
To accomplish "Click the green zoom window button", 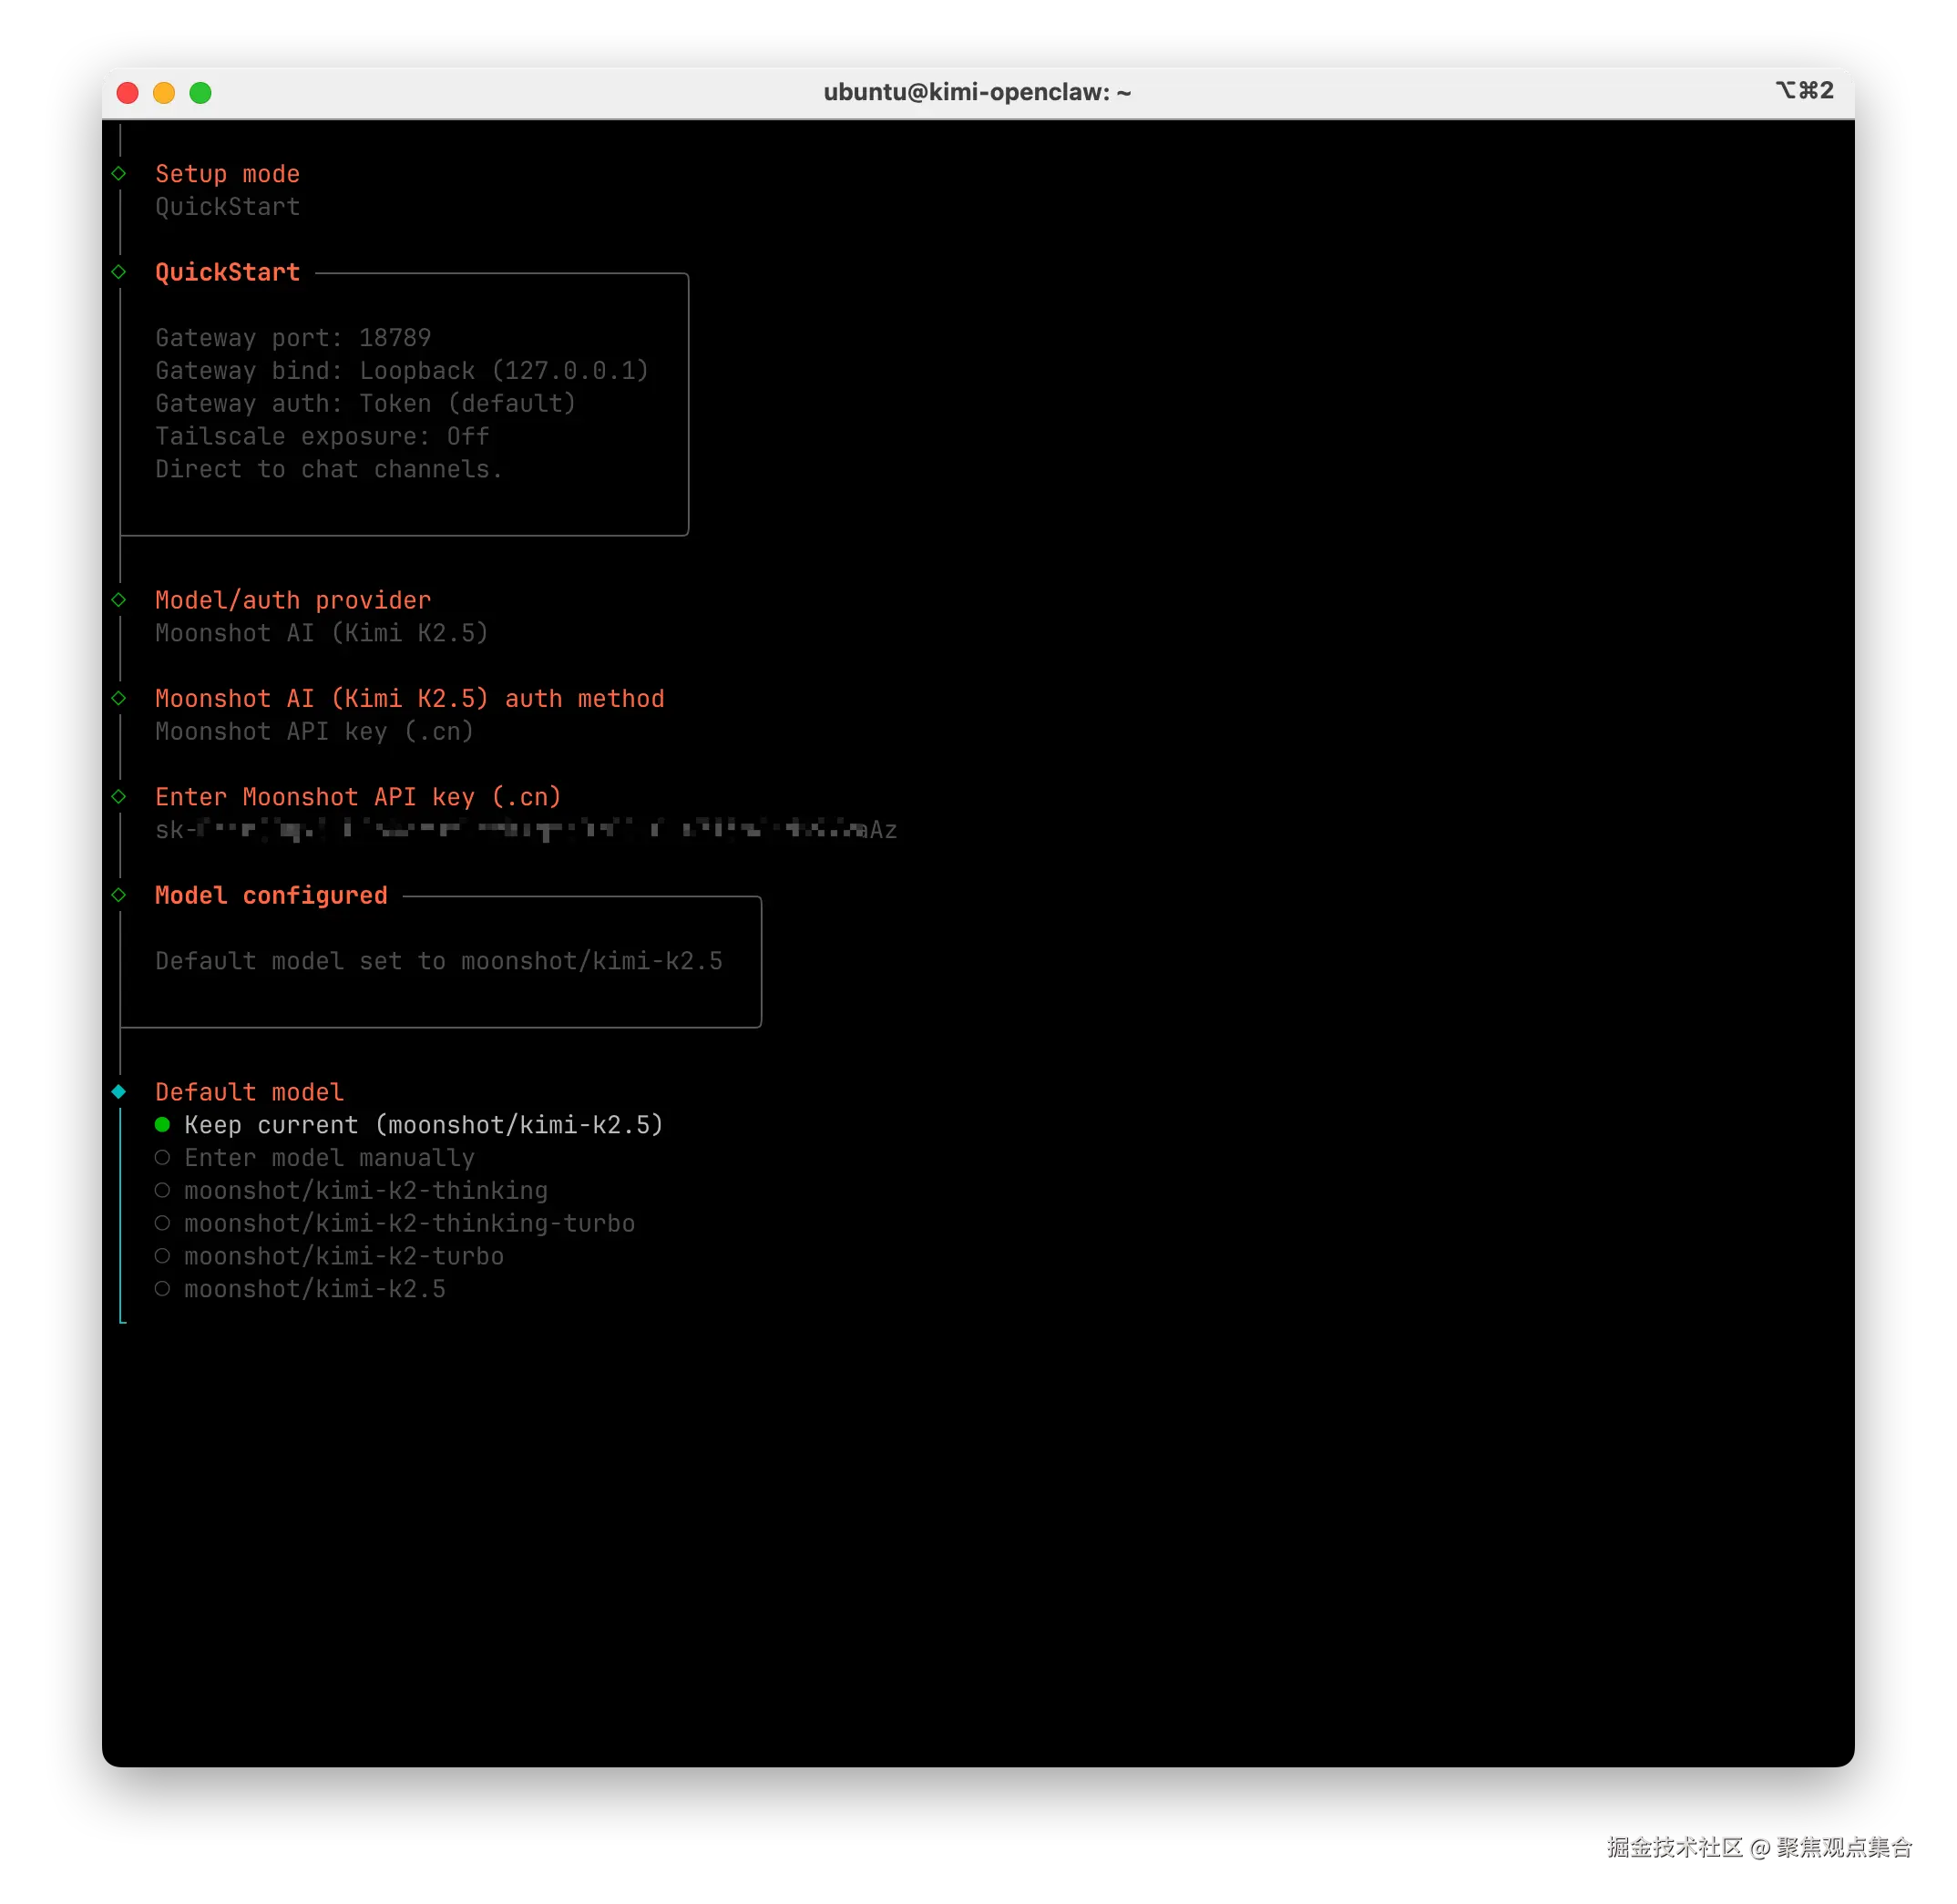I will click(x=200, y=93).
